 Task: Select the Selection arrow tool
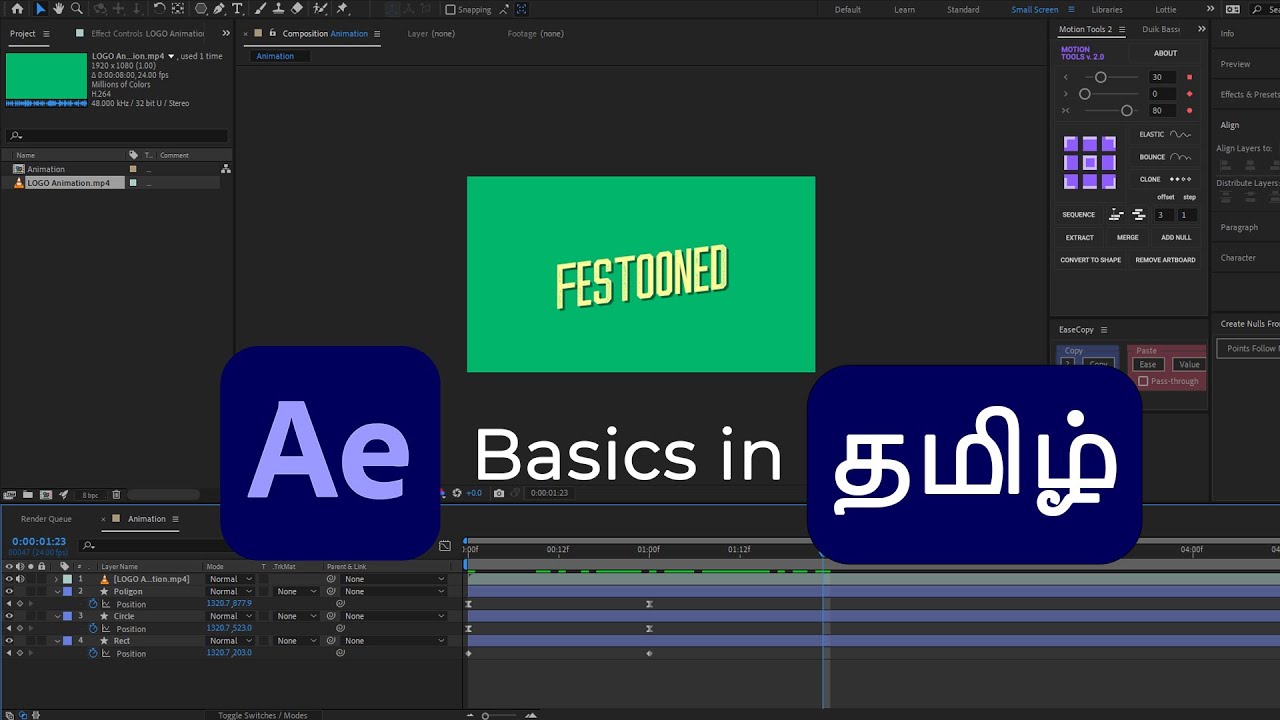[40, 9]
